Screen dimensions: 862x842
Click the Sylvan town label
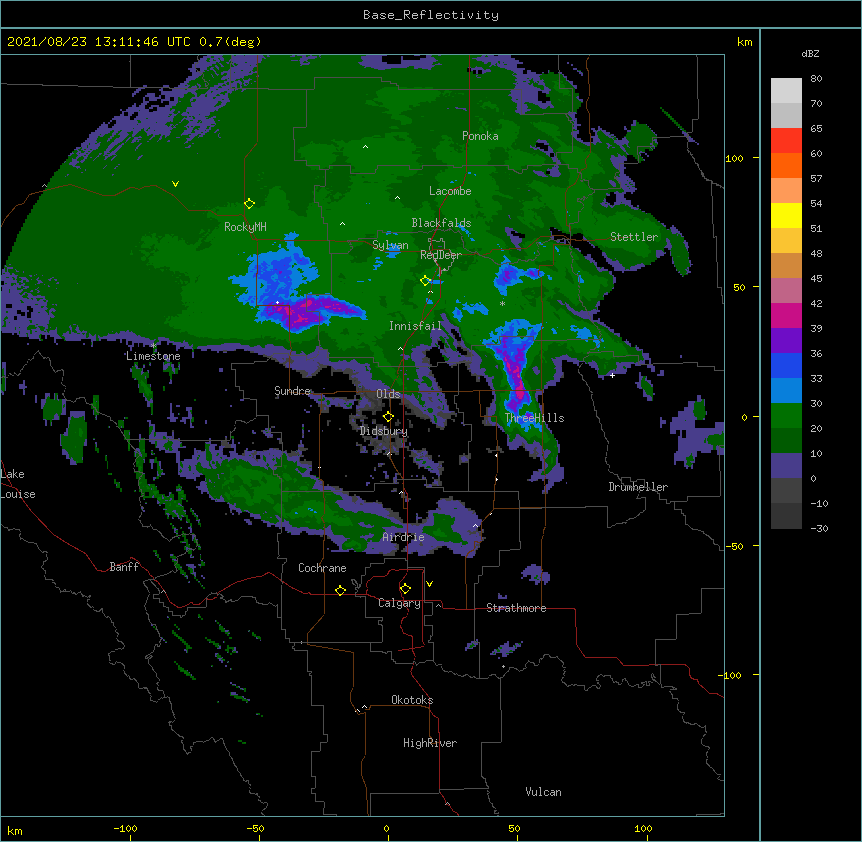[390, 245]
